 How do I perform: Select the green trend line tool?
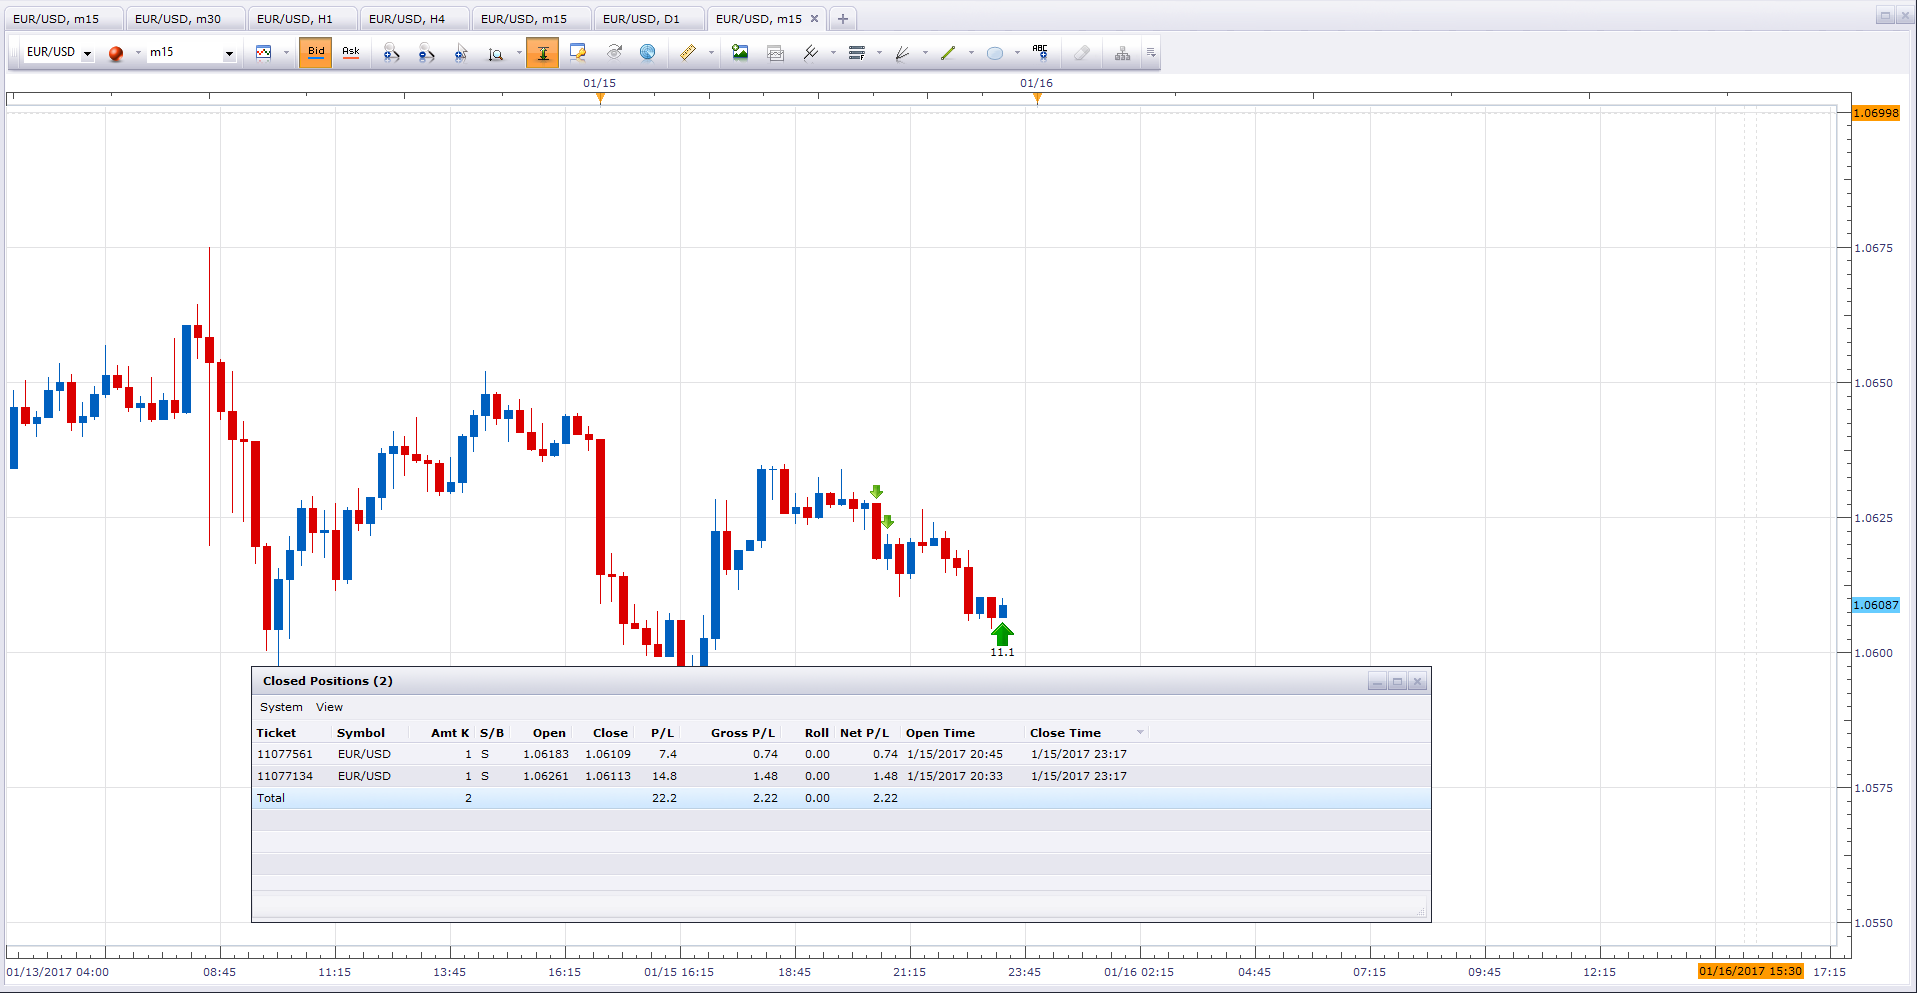948,53
